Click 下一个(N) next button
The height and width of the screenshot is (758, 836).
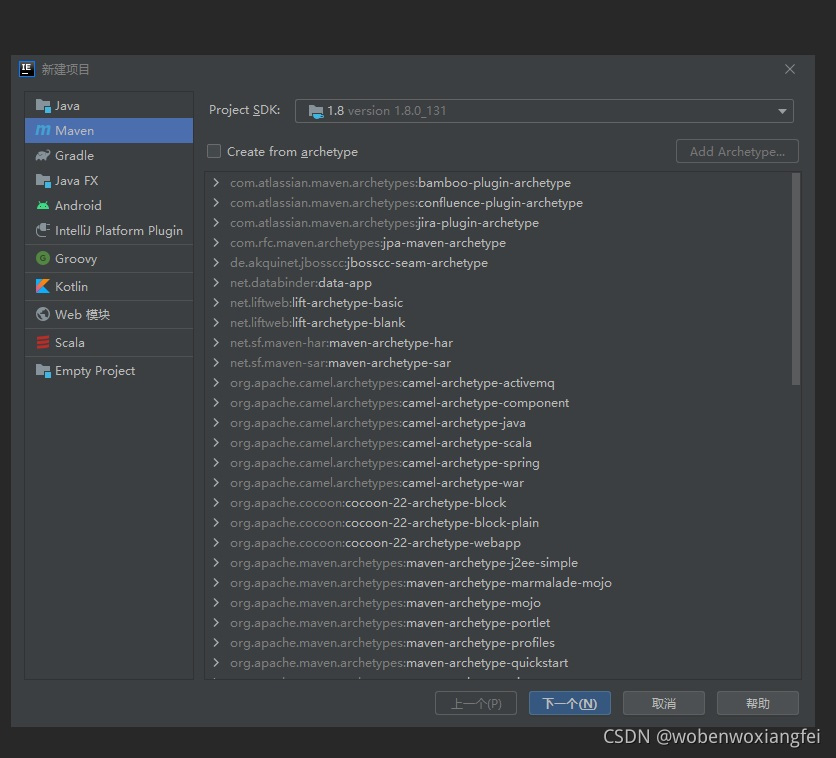tap(569, 703)
